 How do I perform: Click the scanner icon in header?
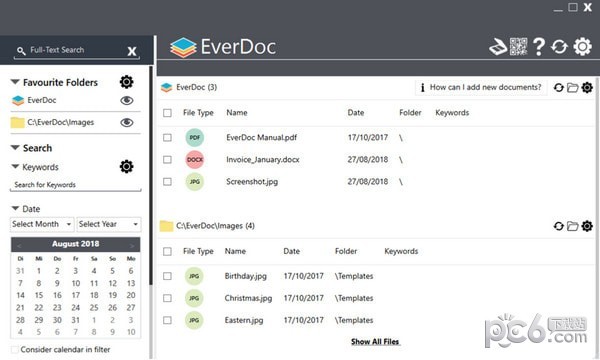click(498, 47)
